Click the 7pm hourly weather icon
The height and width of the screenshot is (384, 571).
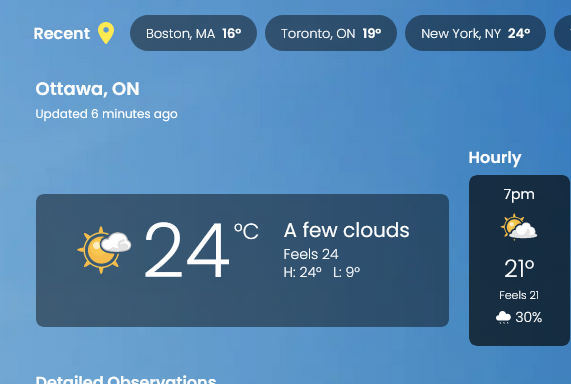(x=519, y=227)
